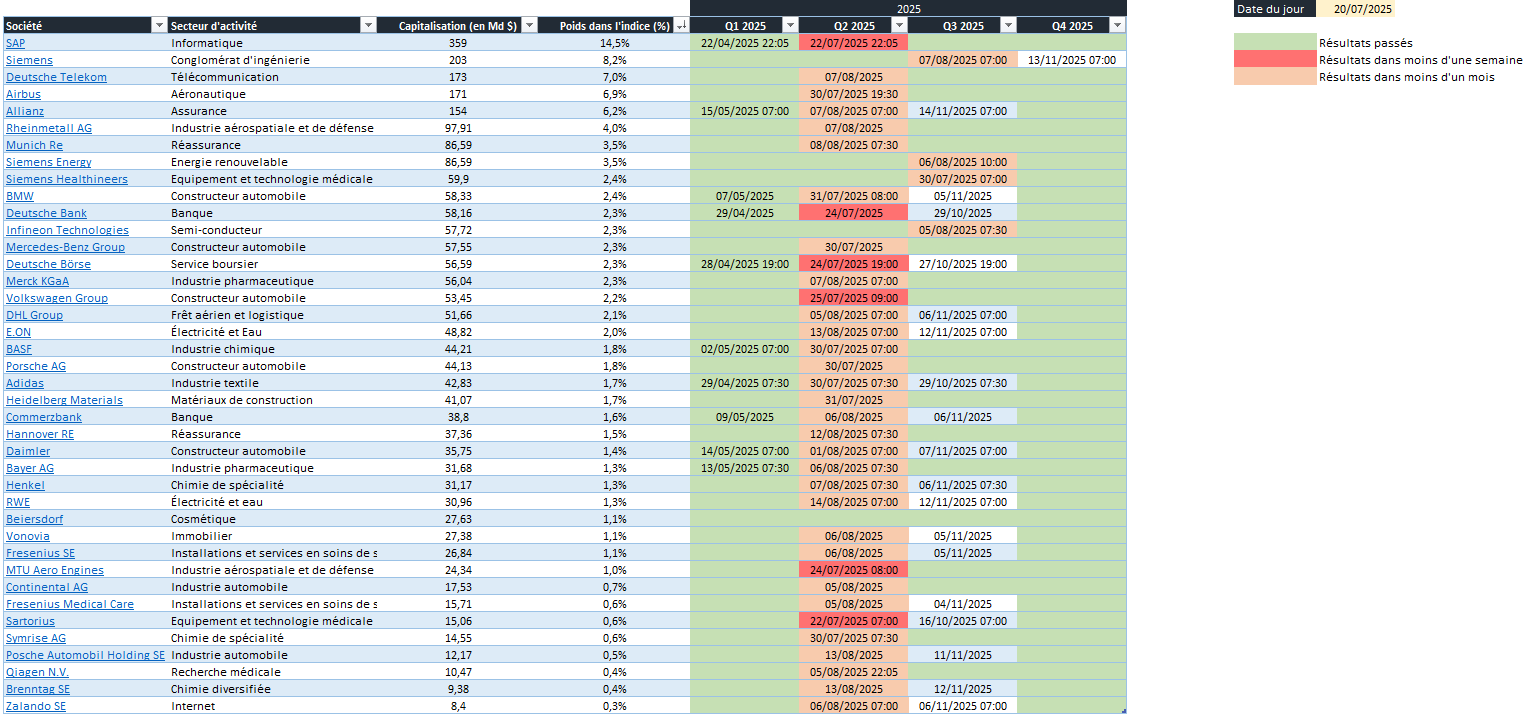Expand the Q4 2025 filter dropdown
Viewport: 1525px width, 716px height.
click(1117, 25)
